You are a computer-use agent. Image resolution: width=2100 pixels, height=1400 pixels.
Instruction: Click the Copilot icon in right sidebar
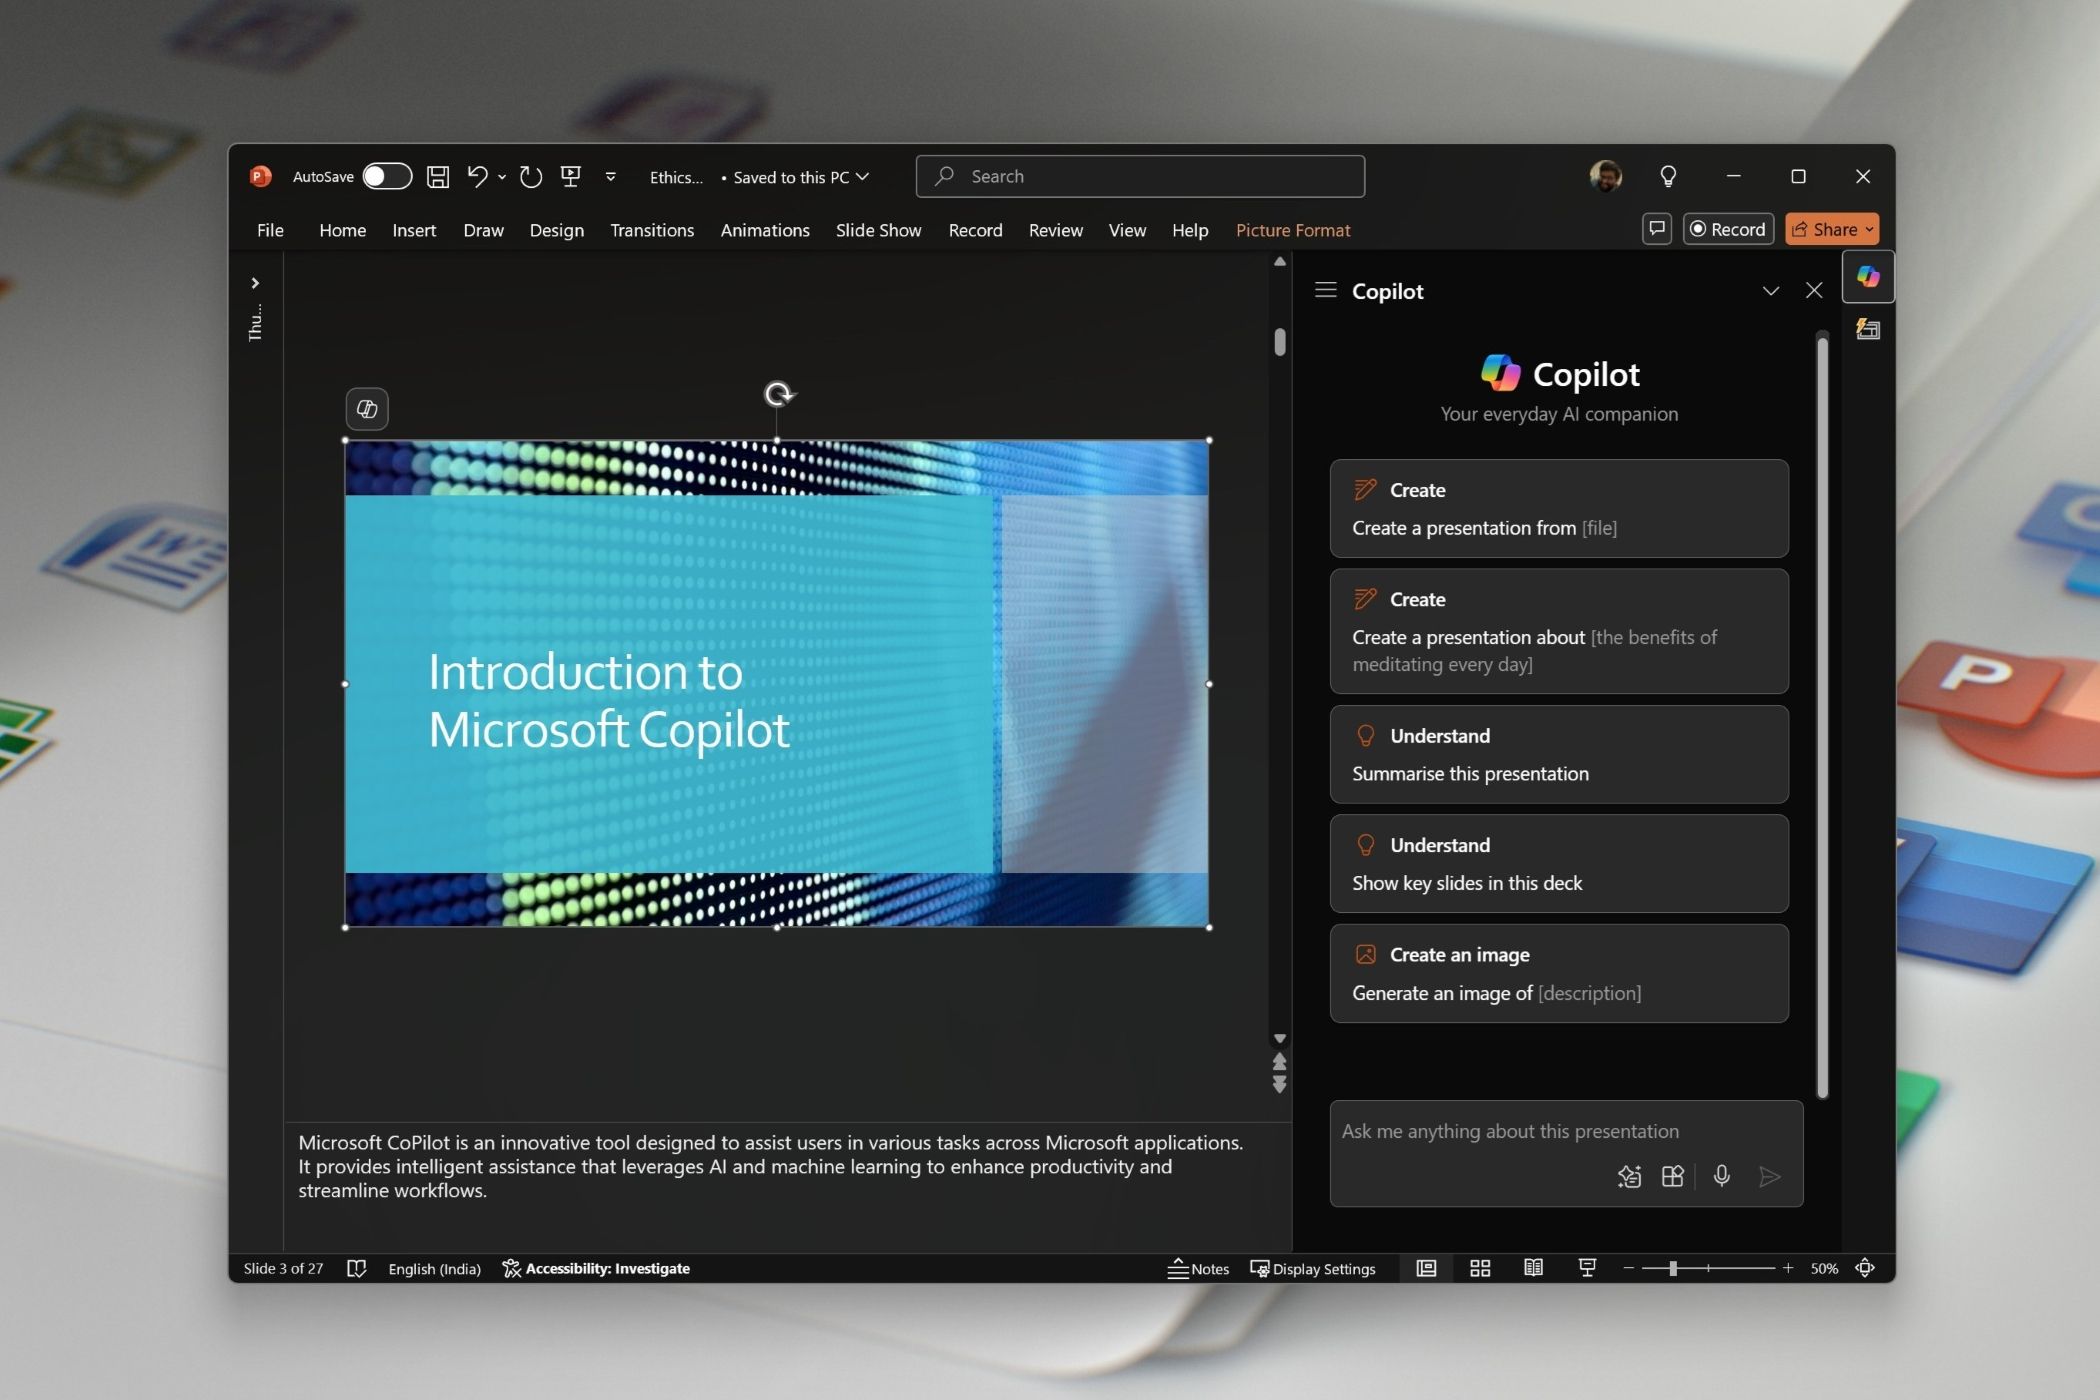click(1867, 278)
